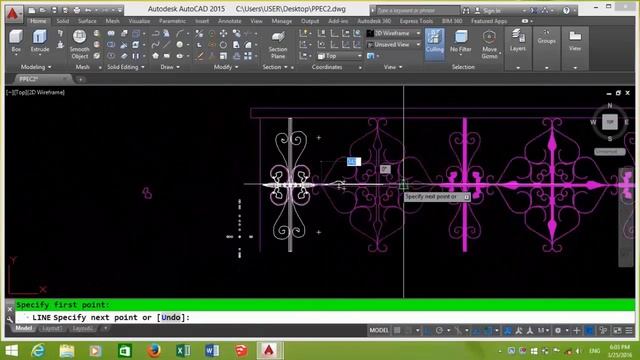Select the Move tool in Modify panel
Image resolution: width=640 pixels, height=360 pixels.
click(224, 33)
